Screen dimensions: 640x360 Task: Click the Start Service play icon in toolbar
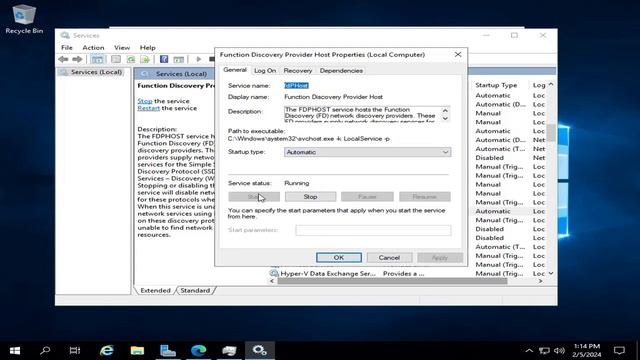tap(199, 59)
